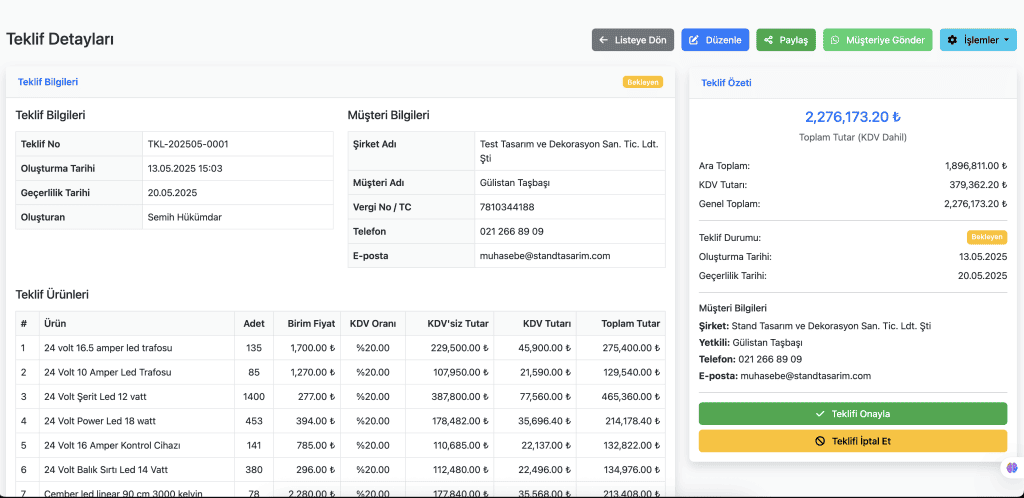Click KDV amount 22,137.00 ₺ in Kontrol Cihazı row
Screen dimensions: 1024x498
546,446
